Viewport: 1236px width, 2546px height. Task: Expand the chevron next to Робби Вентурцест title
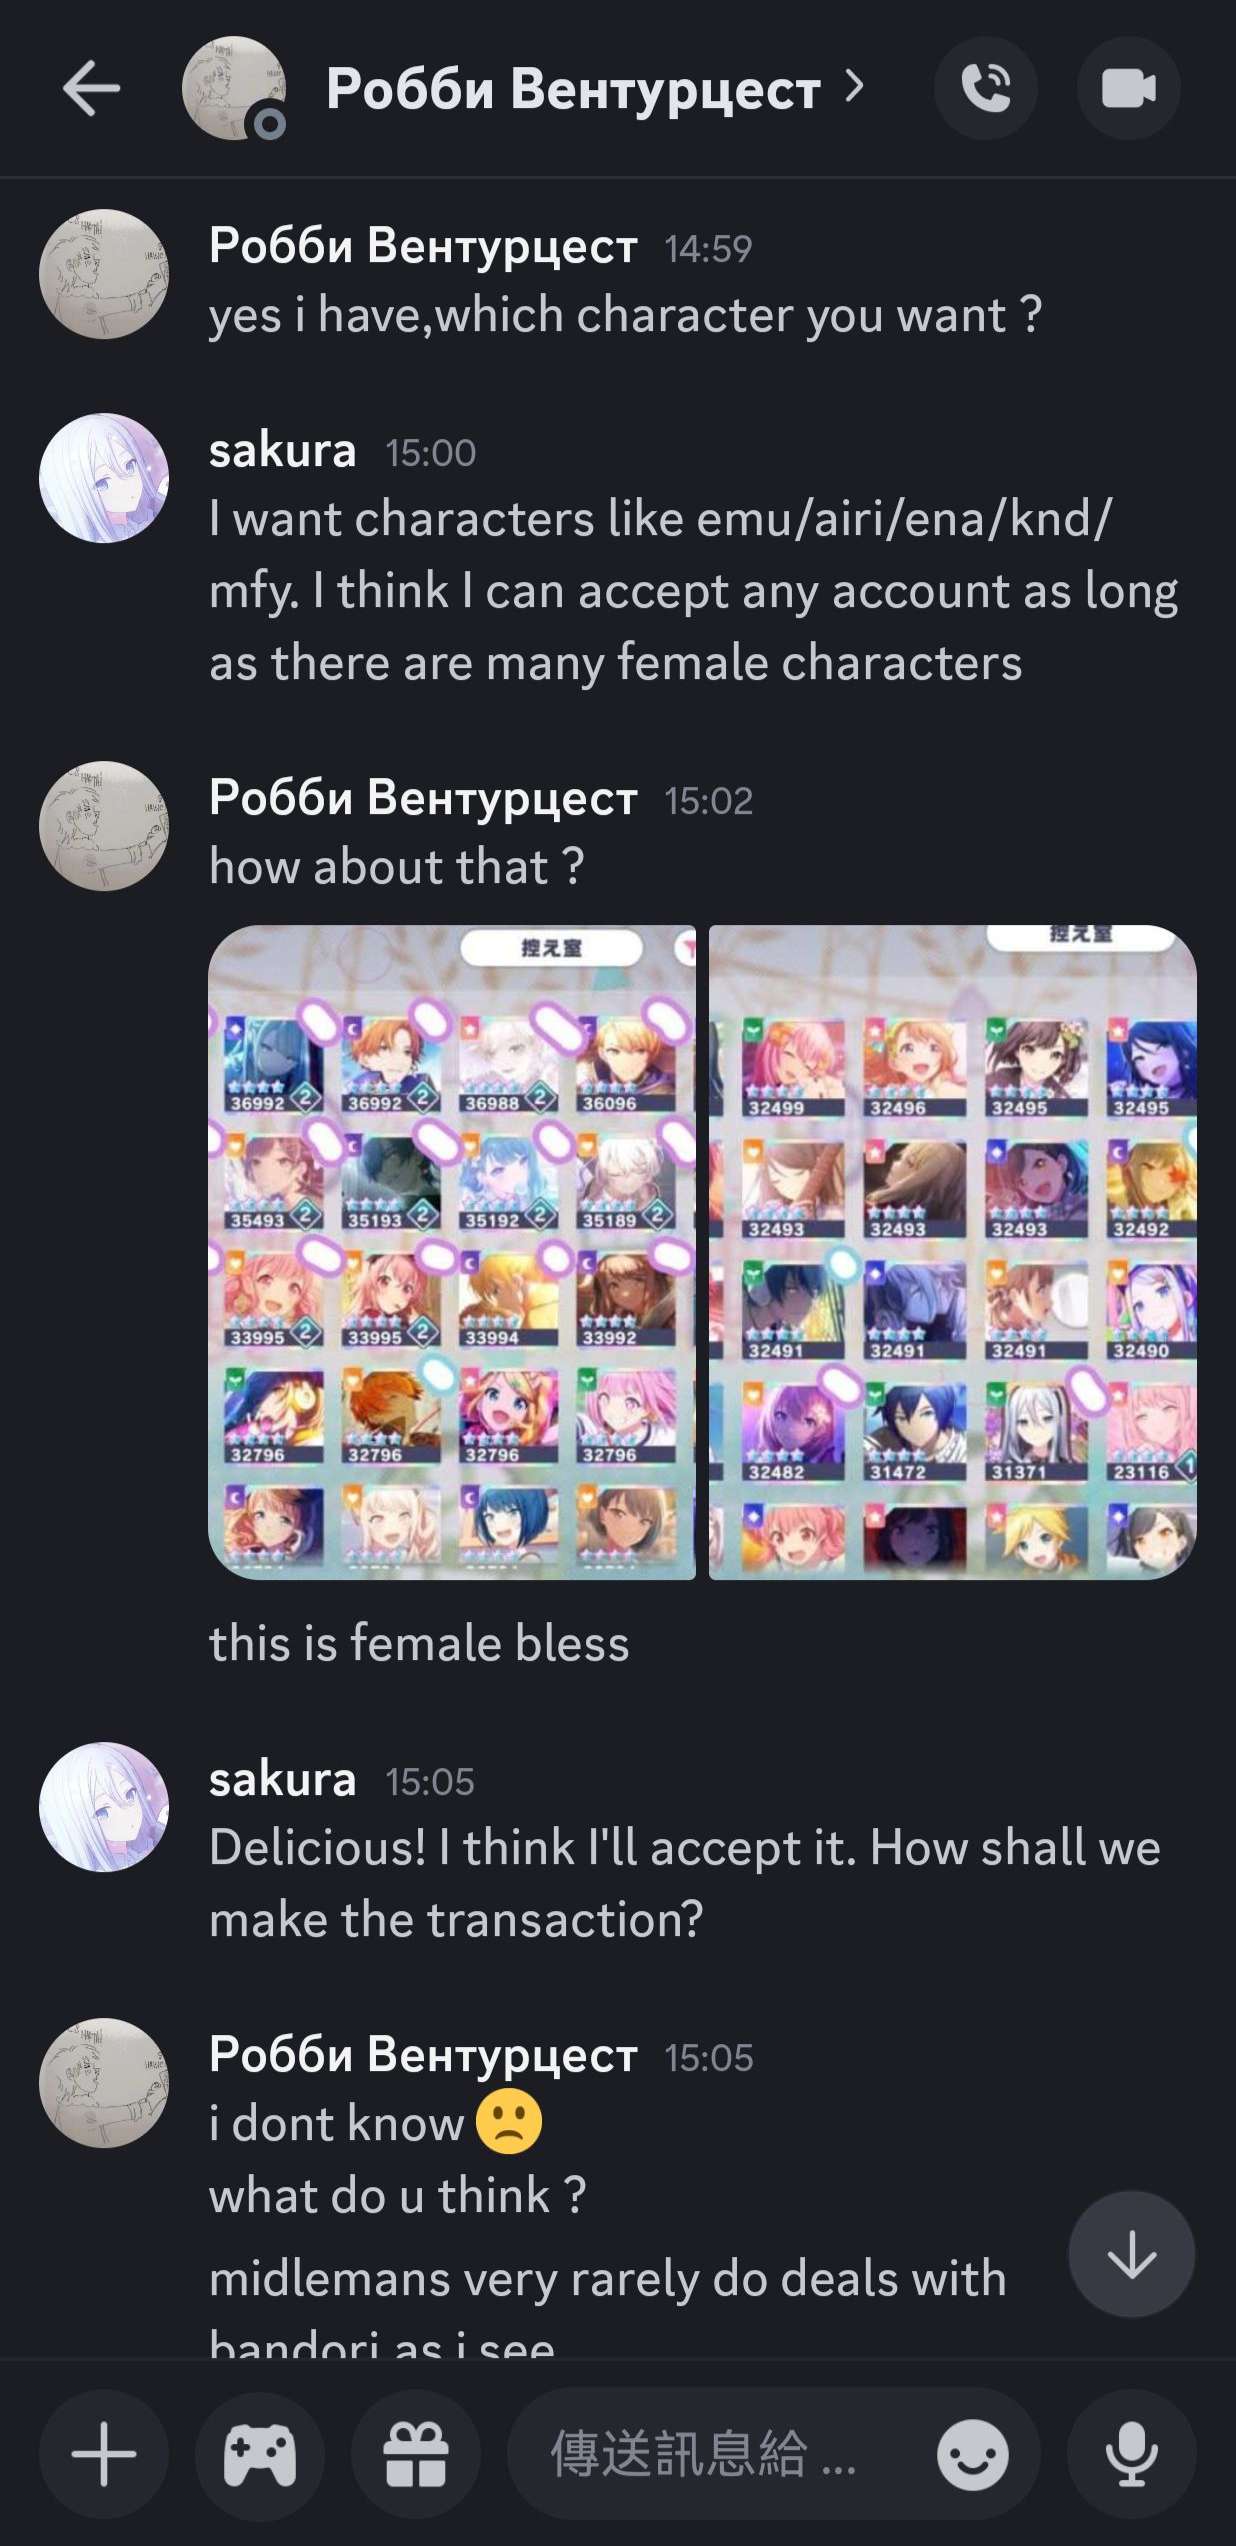click(854, 87)
